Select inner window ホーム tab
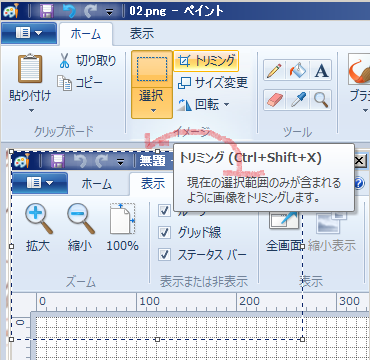This screenshot has width=370, height=360. click(x=96, y=183)
